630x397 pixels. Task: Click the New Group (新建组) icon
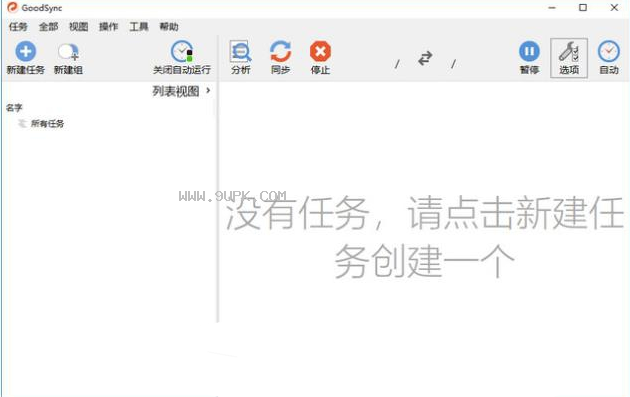(x=68, y=52)
